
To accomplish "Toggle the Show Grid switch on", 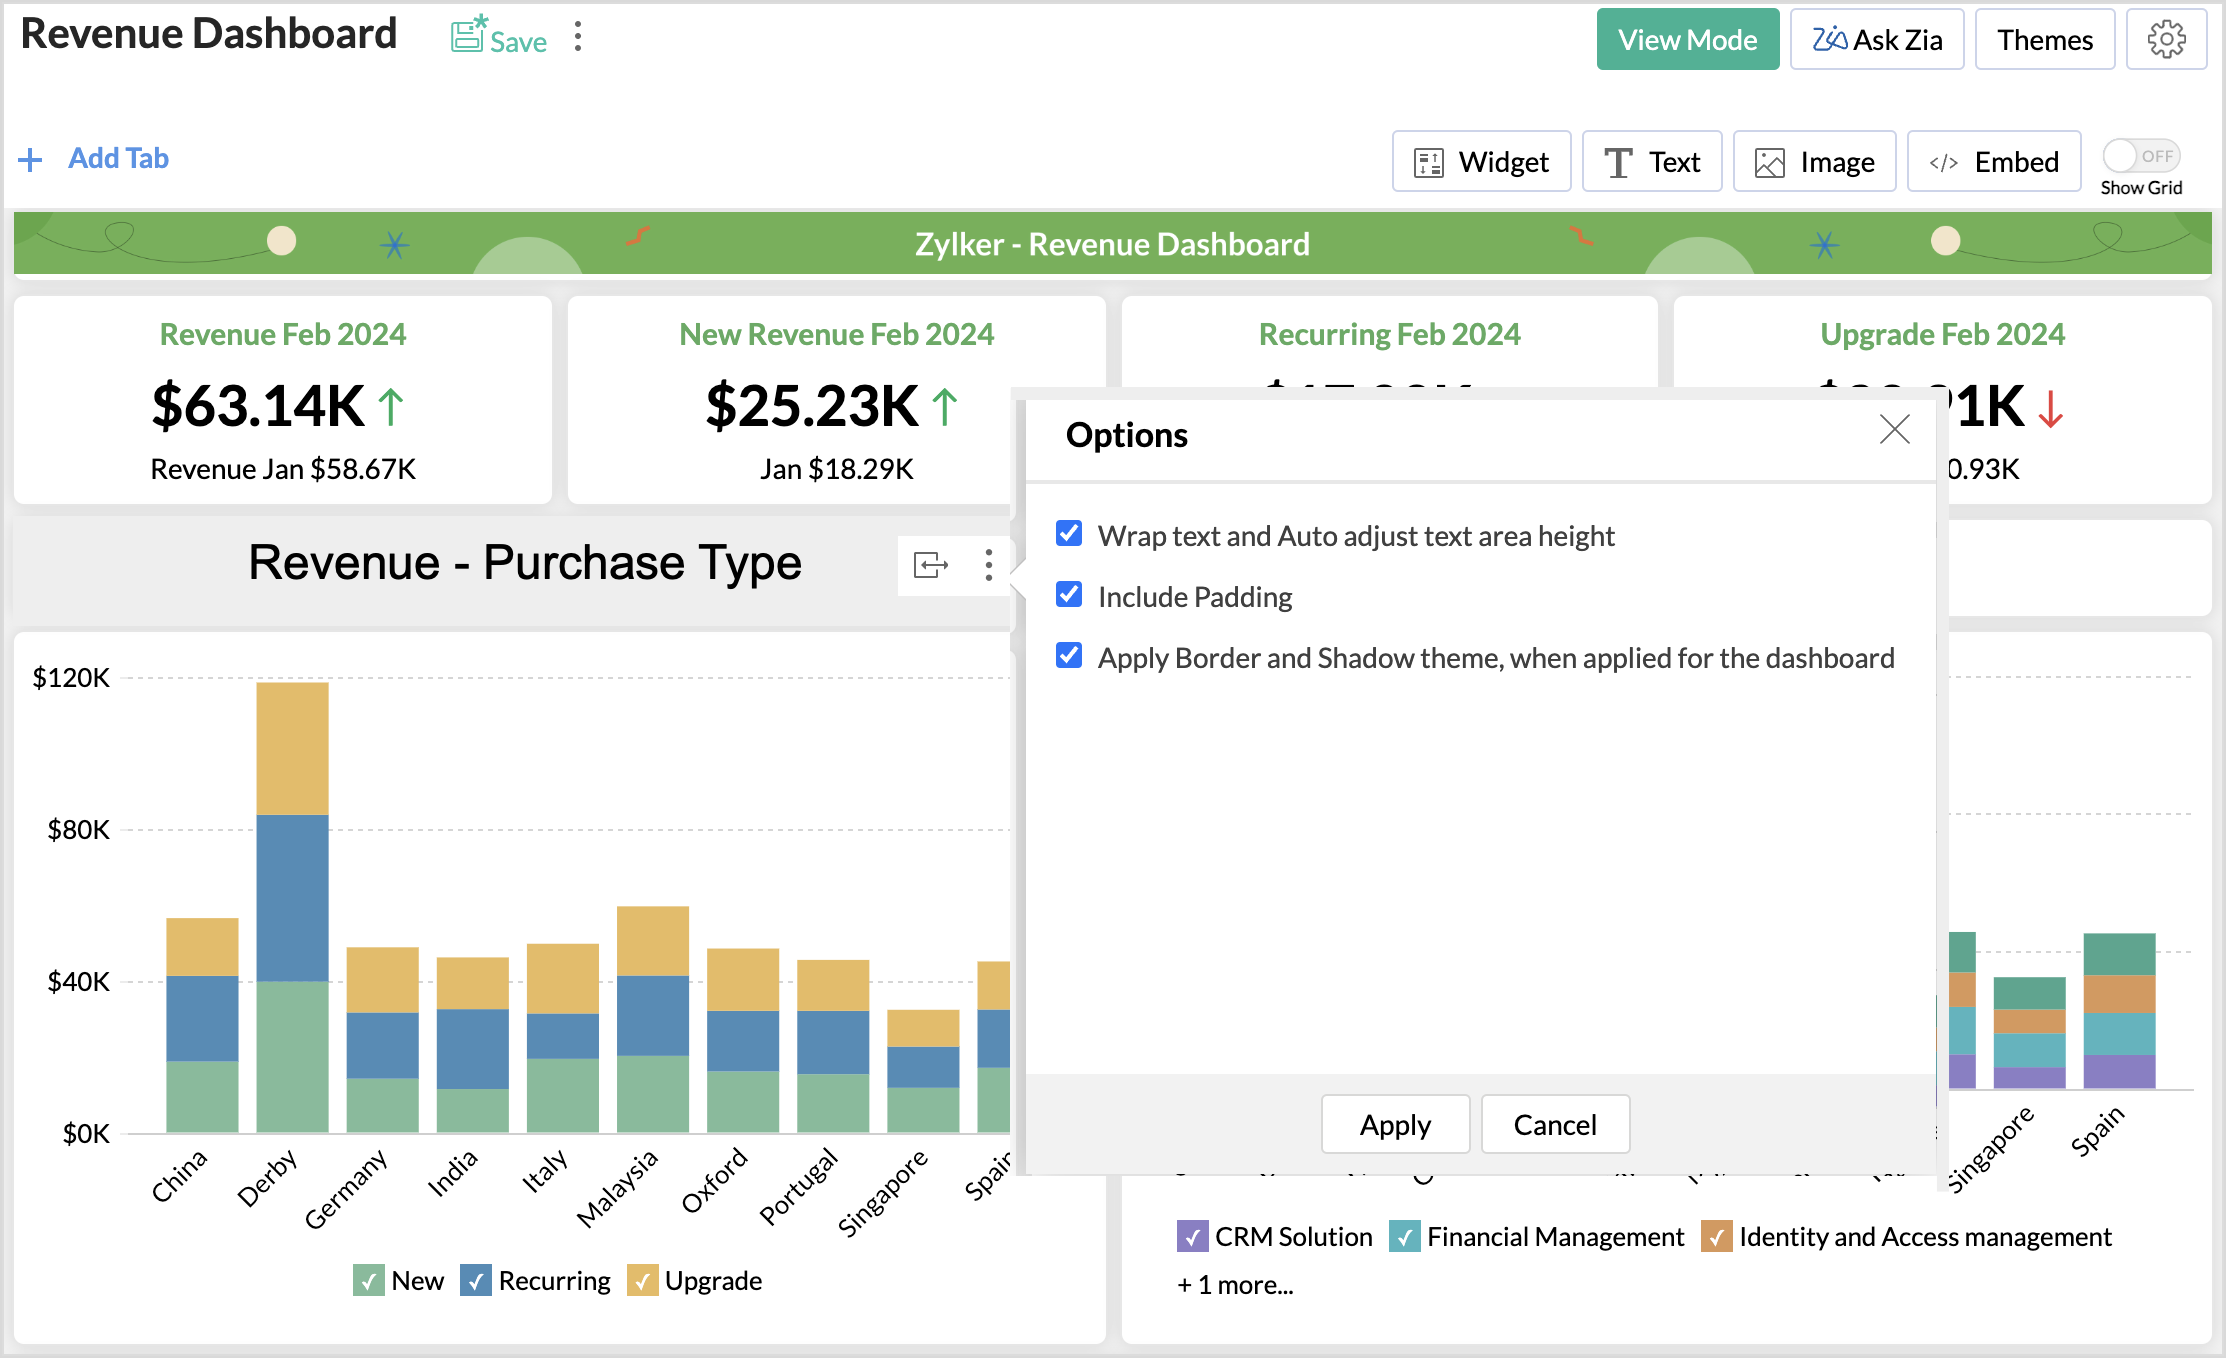I will [2140, 155].
